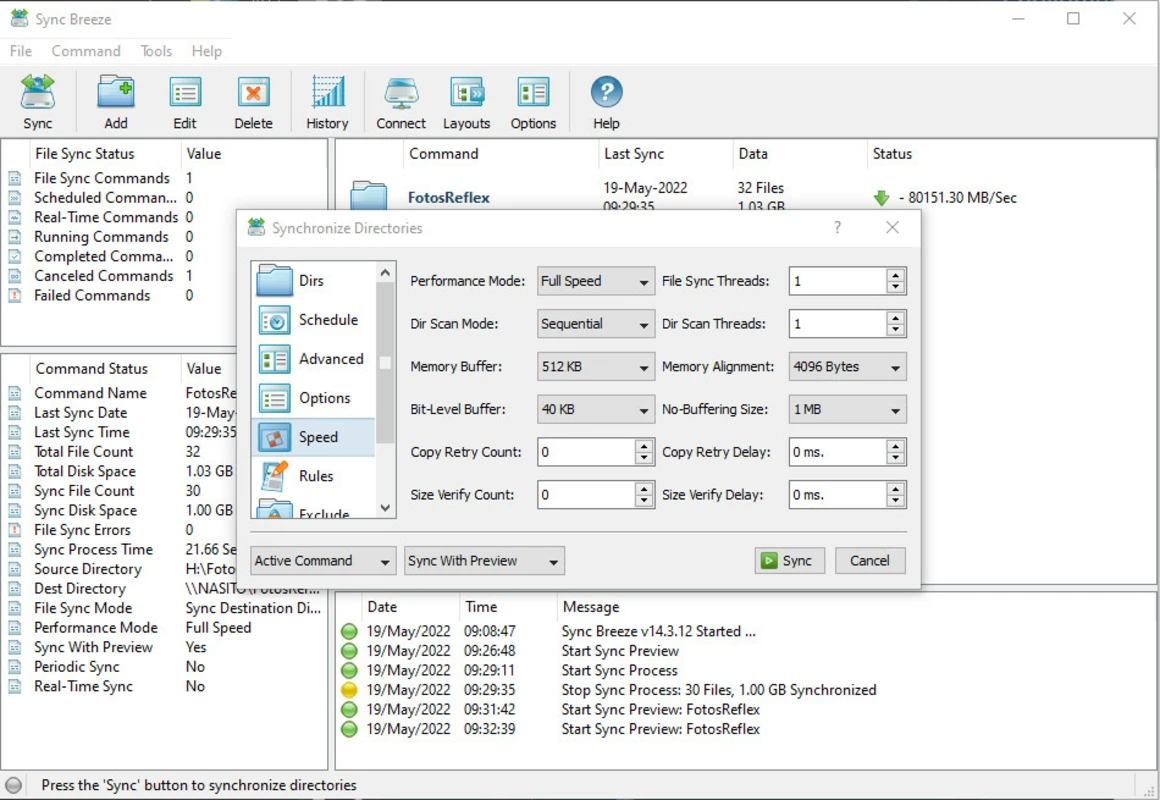The height and width of the screenshot is (800, 1160).
Task: Increase File Sync Threads value
Action: 895,275
